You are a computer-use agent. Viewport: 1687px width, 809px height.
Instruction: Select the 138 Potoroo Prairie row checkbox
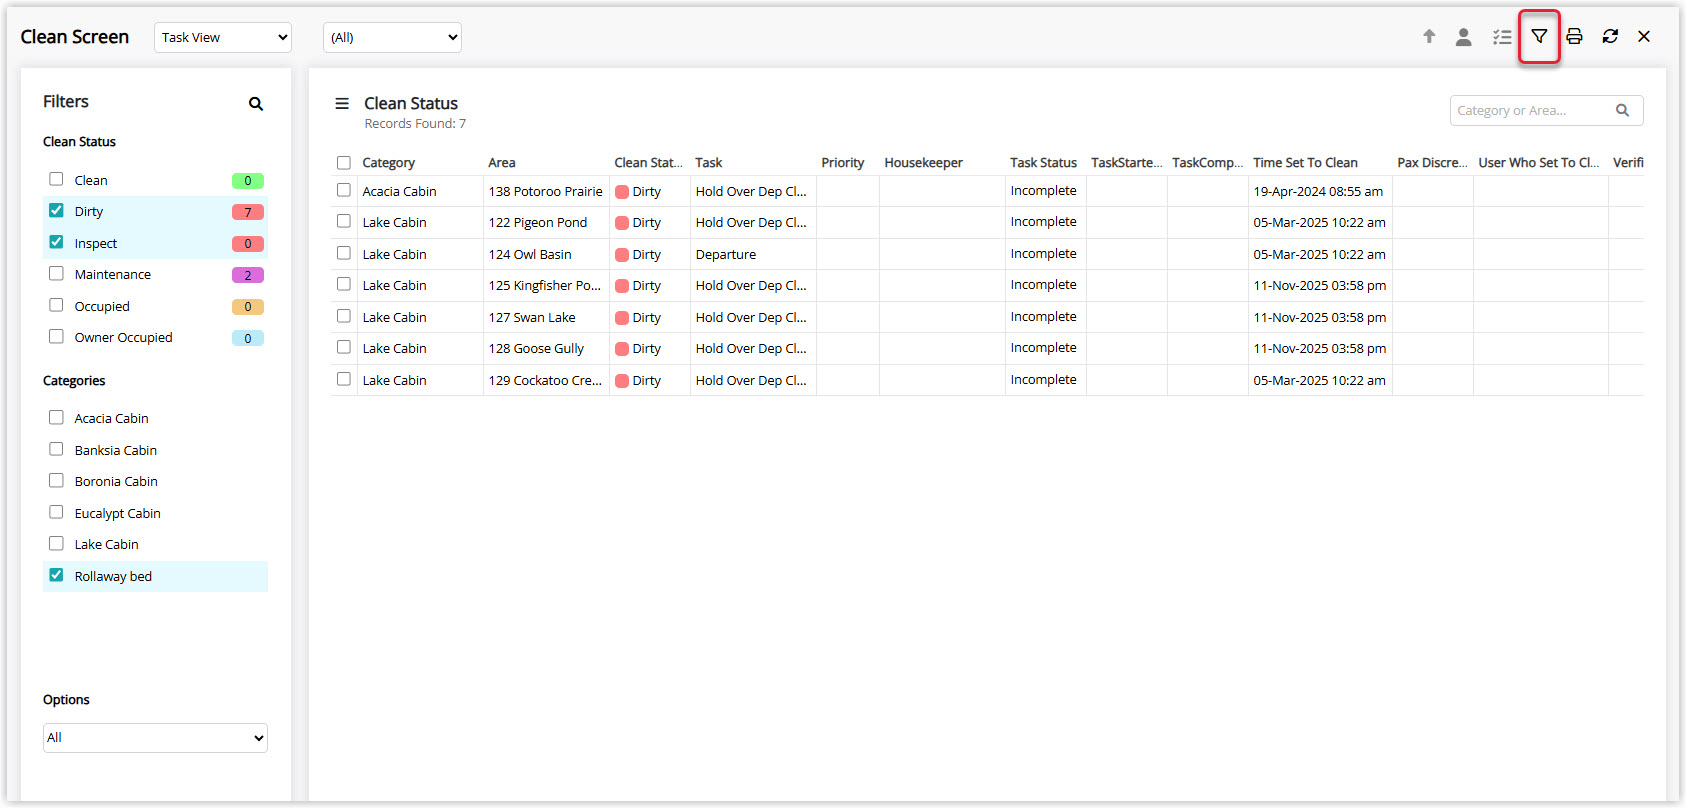pyautogui.click(x=344, y=190)
